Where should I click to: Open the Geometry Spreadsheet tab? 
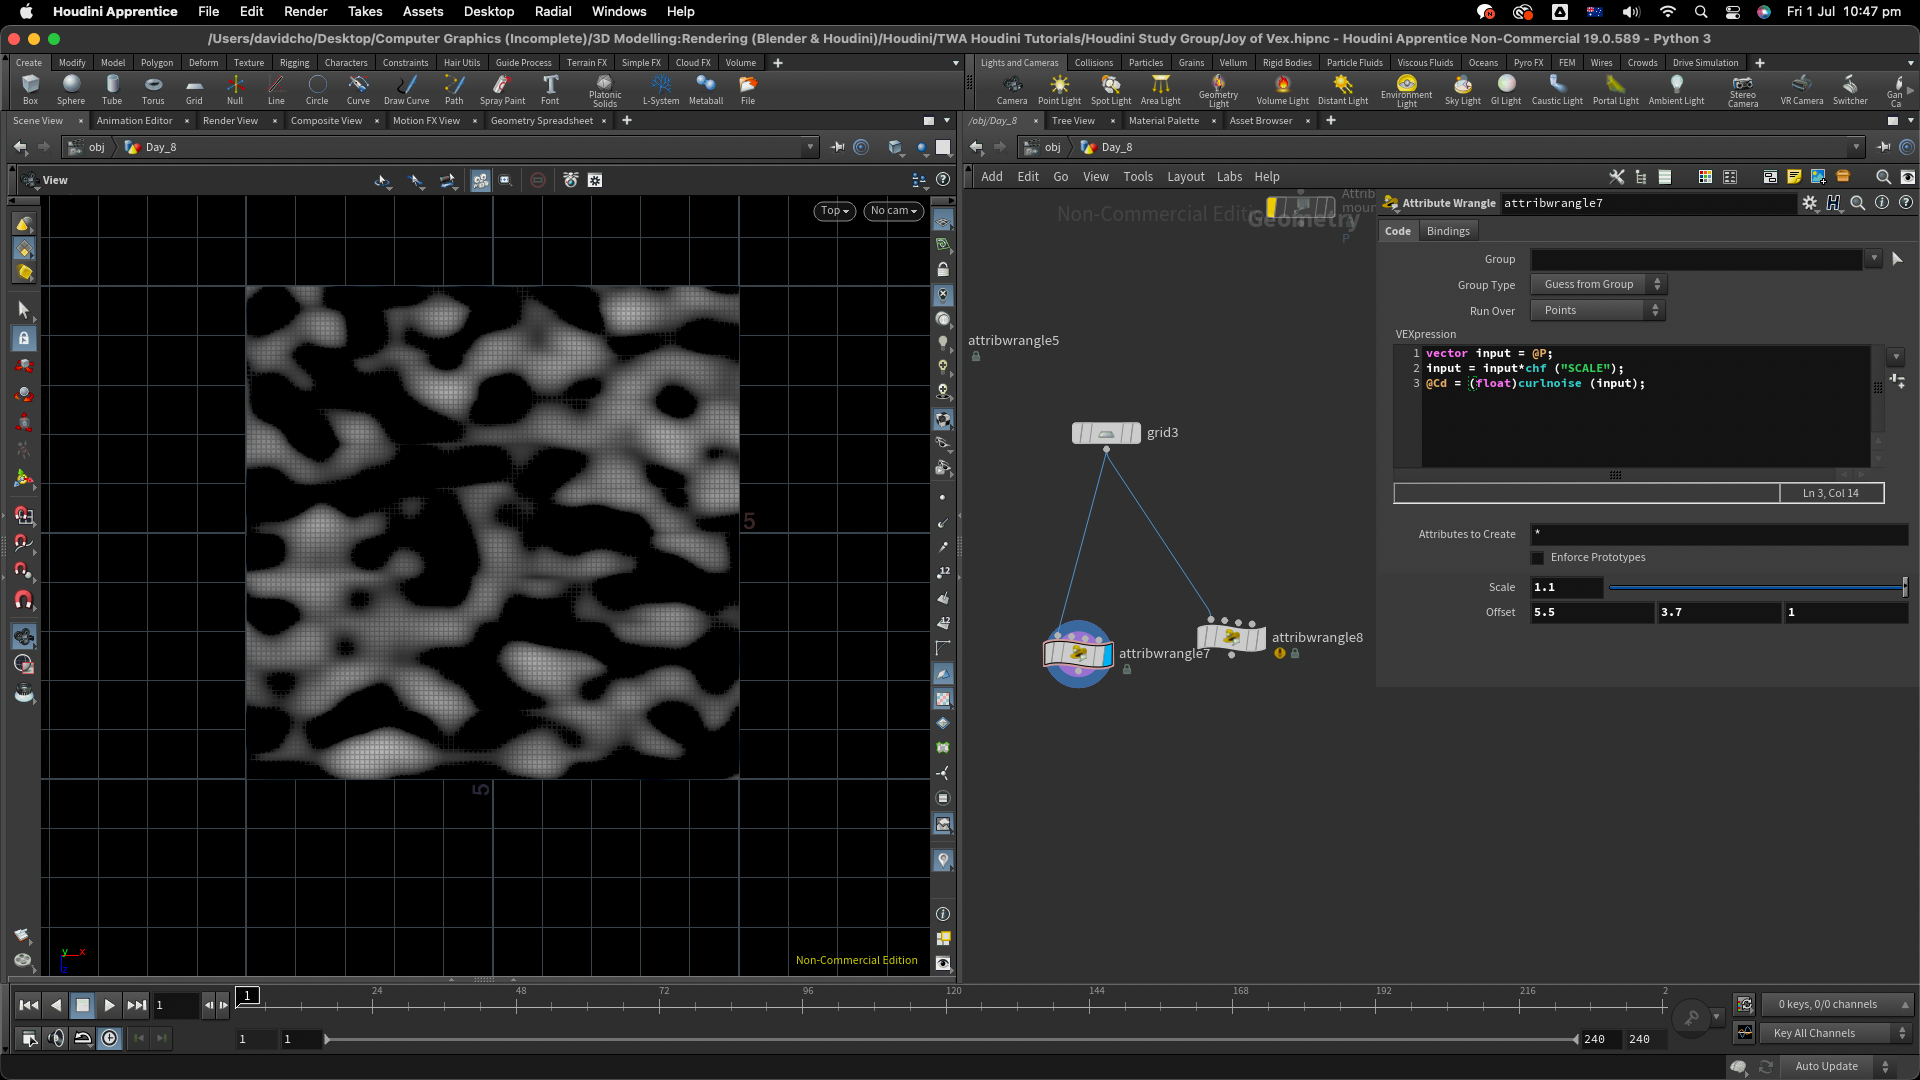[x=541, y=121]
